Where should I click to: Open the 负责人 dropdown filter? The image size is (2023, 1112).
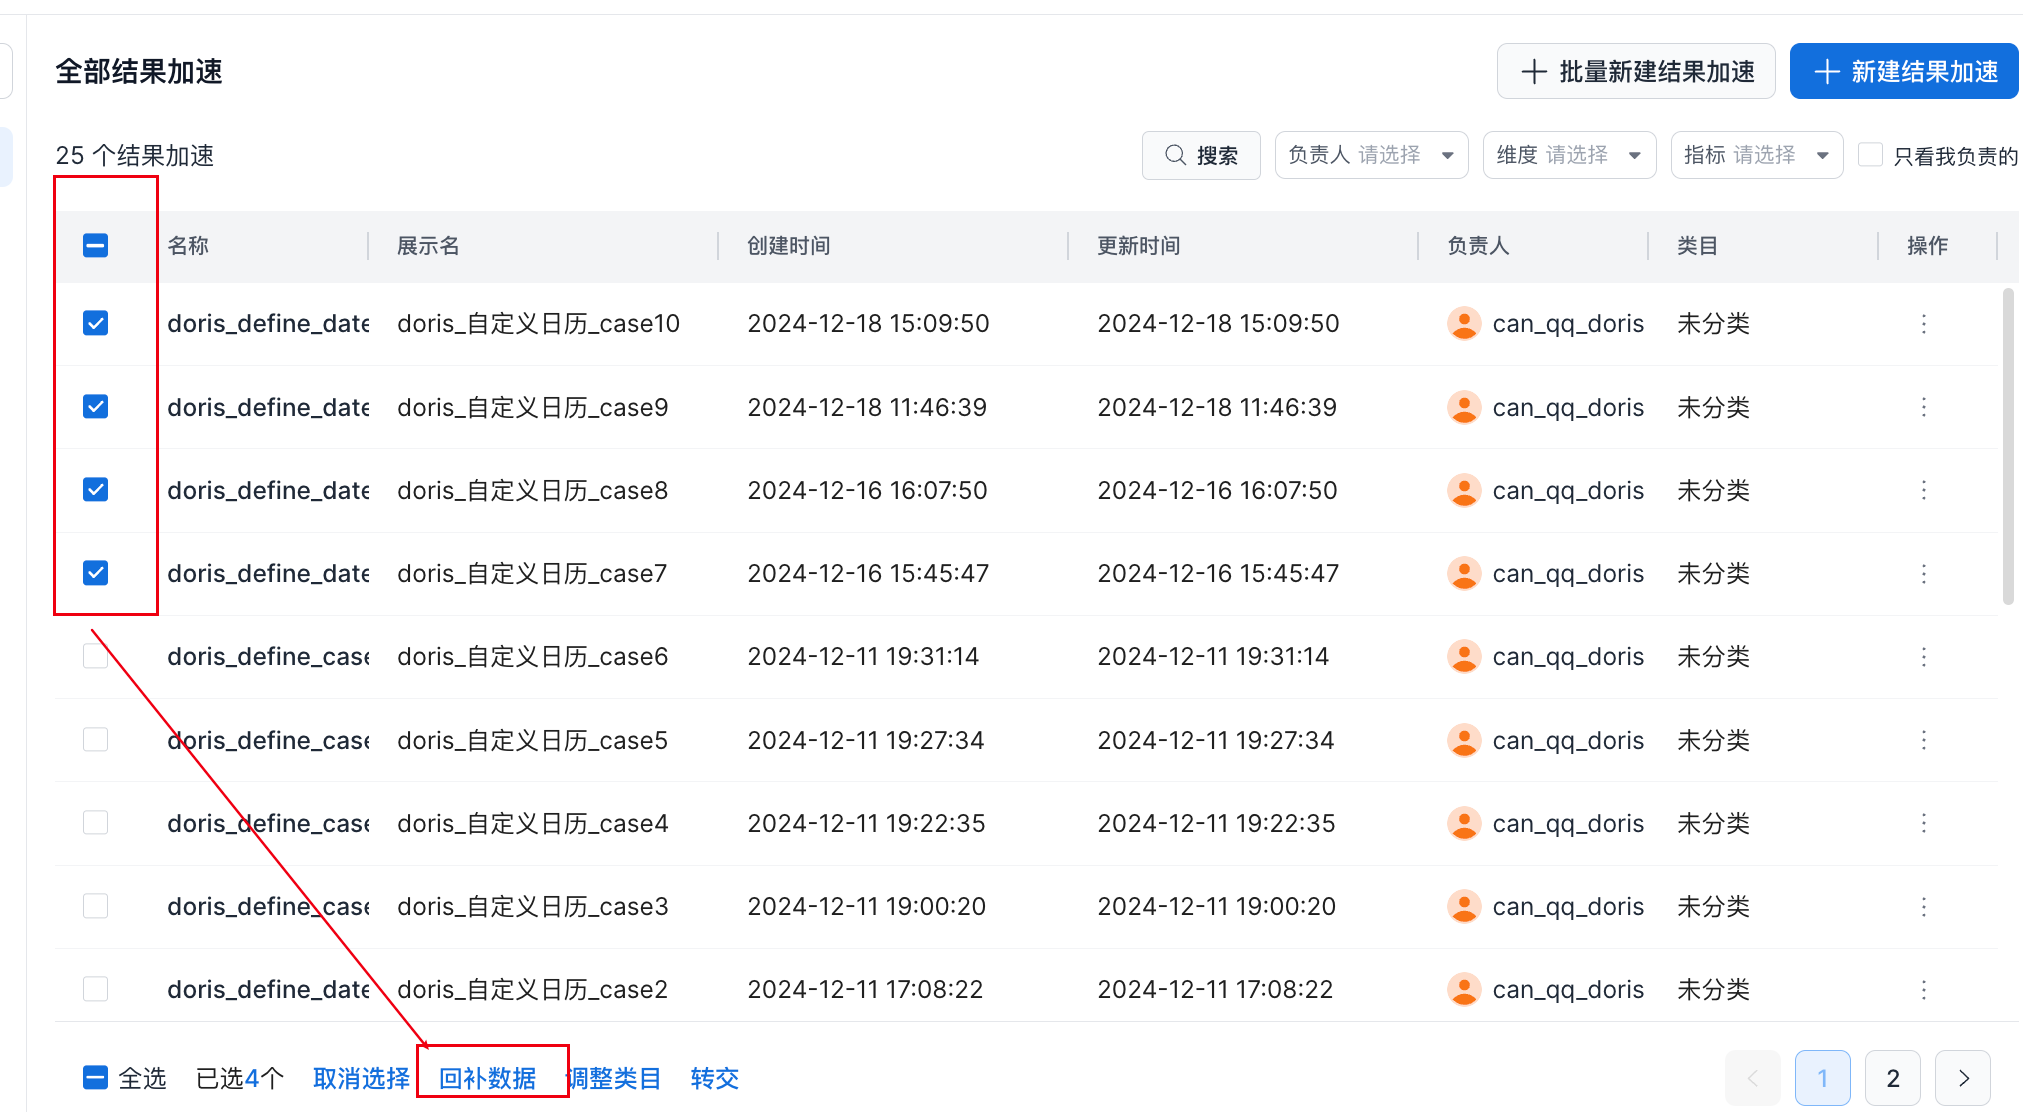tap(1370, 155)
